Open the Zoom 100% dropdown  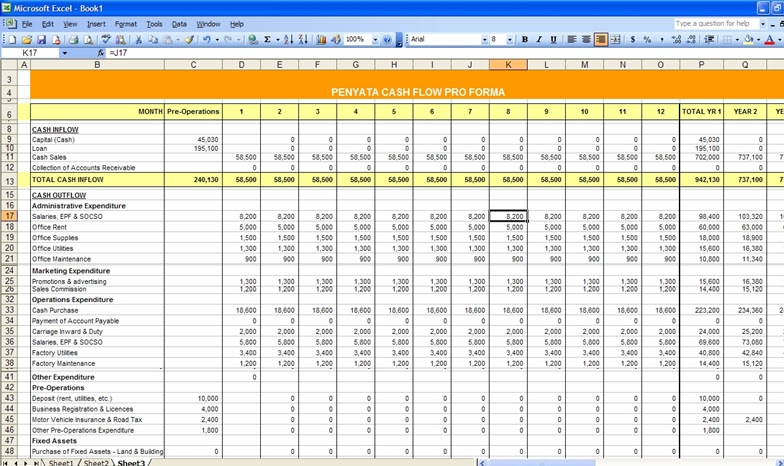pyautogui.click(x=375, y=40)
